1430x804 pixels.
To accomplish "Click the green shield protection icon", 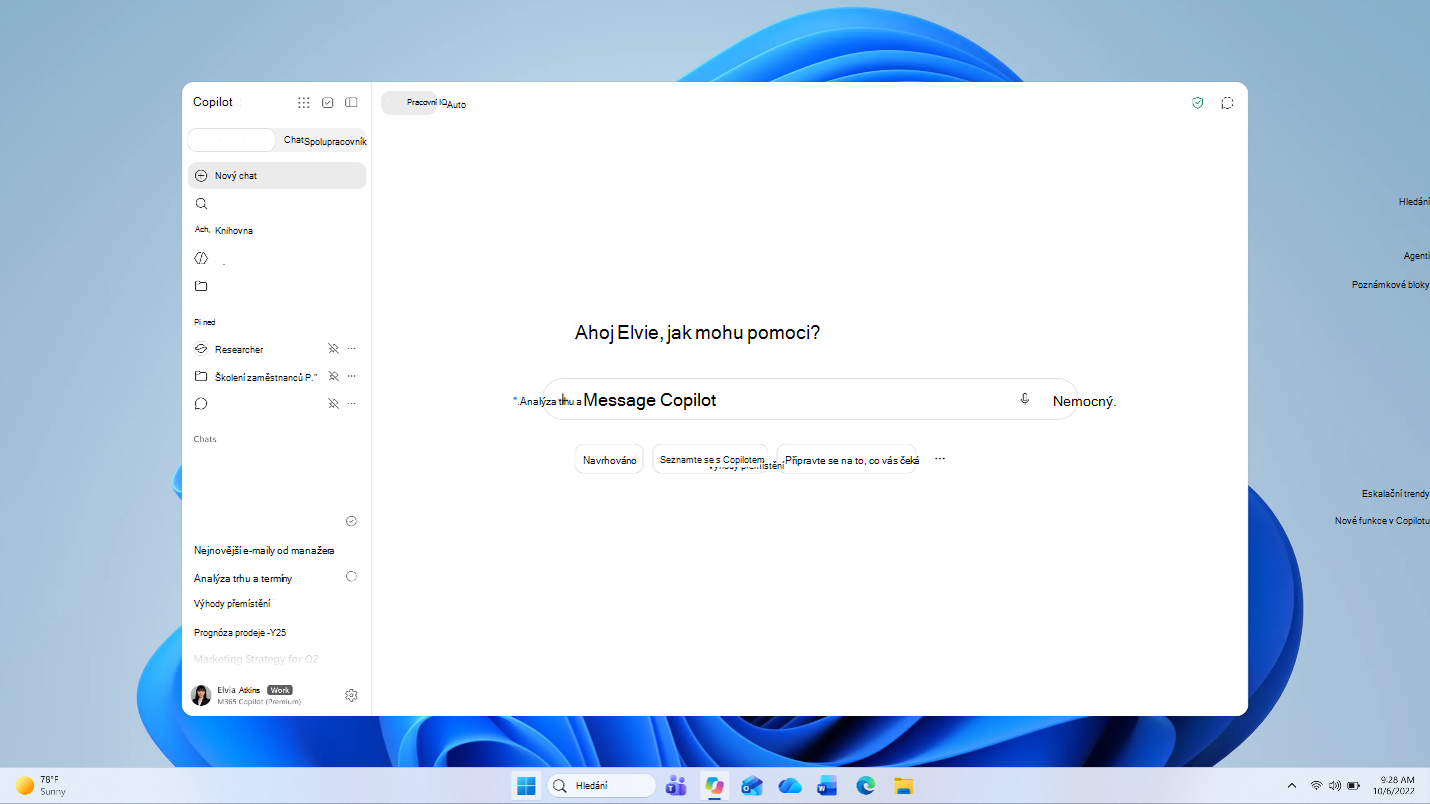I will click(1198, 103).
